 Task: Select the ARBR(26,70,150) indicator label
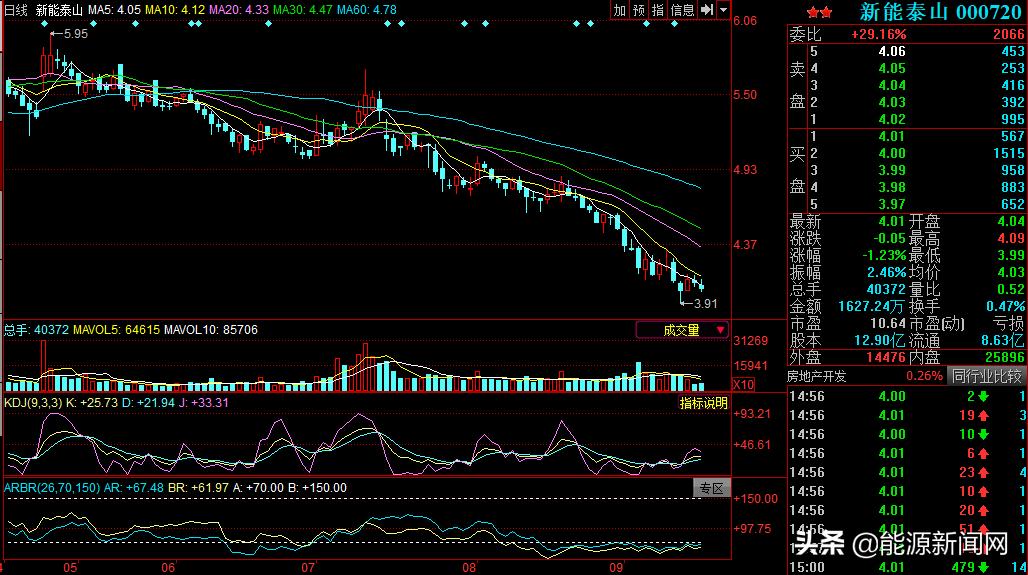[x=52, y=487]
